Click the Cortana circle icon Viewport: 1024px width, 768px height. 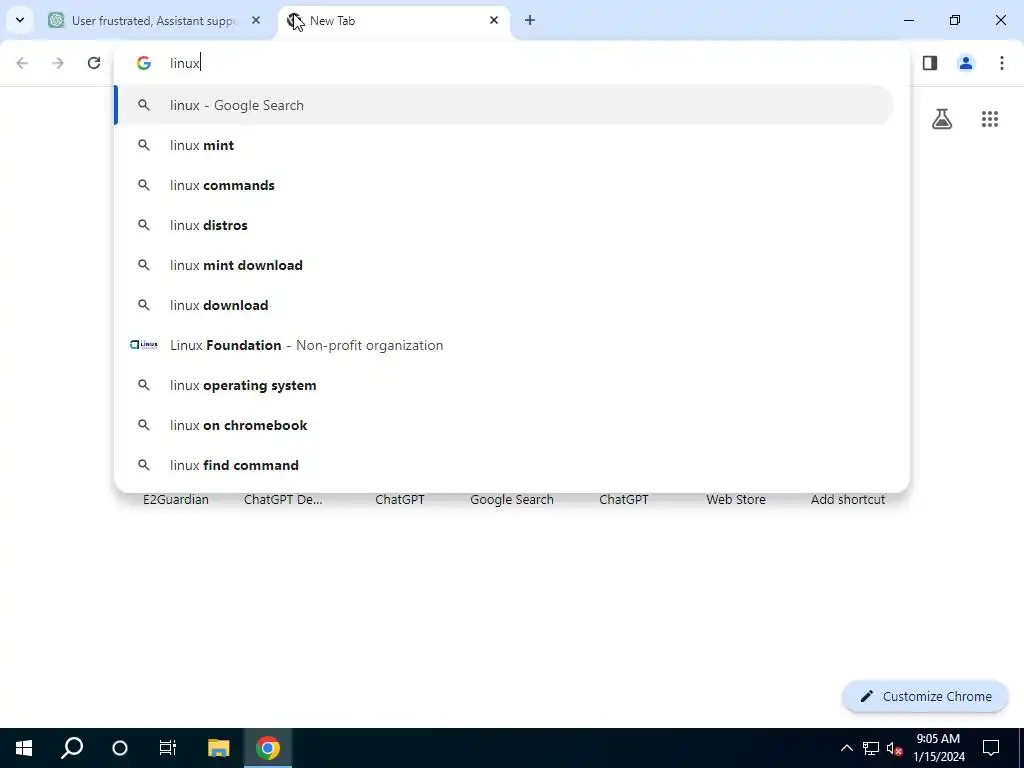tap(120, 748)
